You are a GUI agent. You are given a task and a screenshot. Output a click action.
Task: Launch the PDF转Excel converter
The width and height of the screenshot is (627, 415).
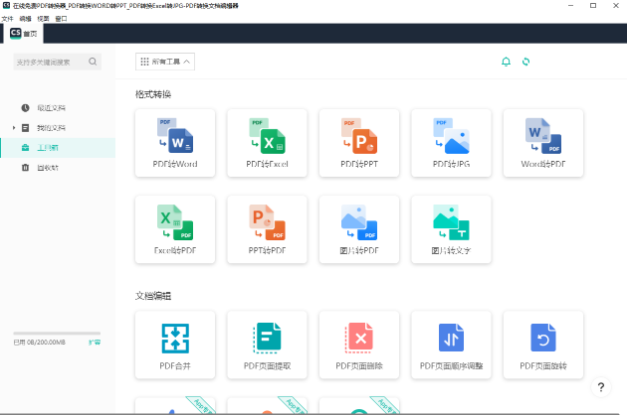267,143
